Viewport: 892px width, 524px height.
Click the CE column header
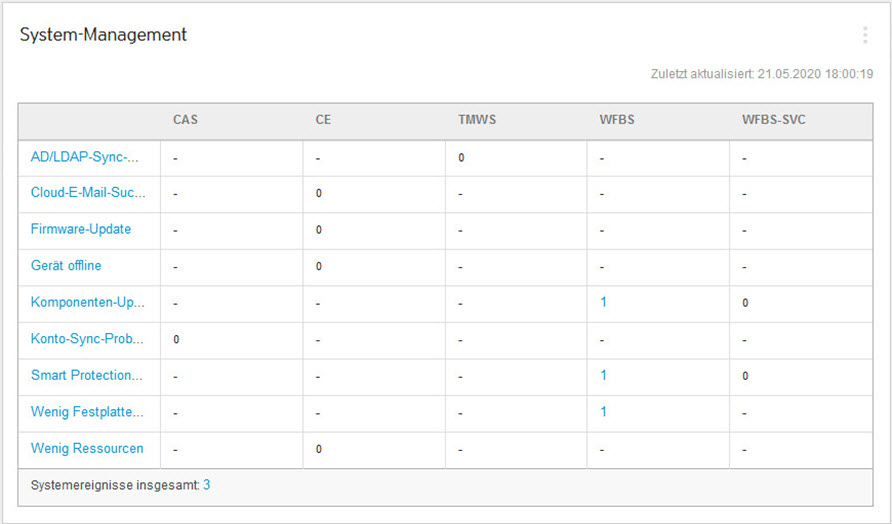[323, 120]
